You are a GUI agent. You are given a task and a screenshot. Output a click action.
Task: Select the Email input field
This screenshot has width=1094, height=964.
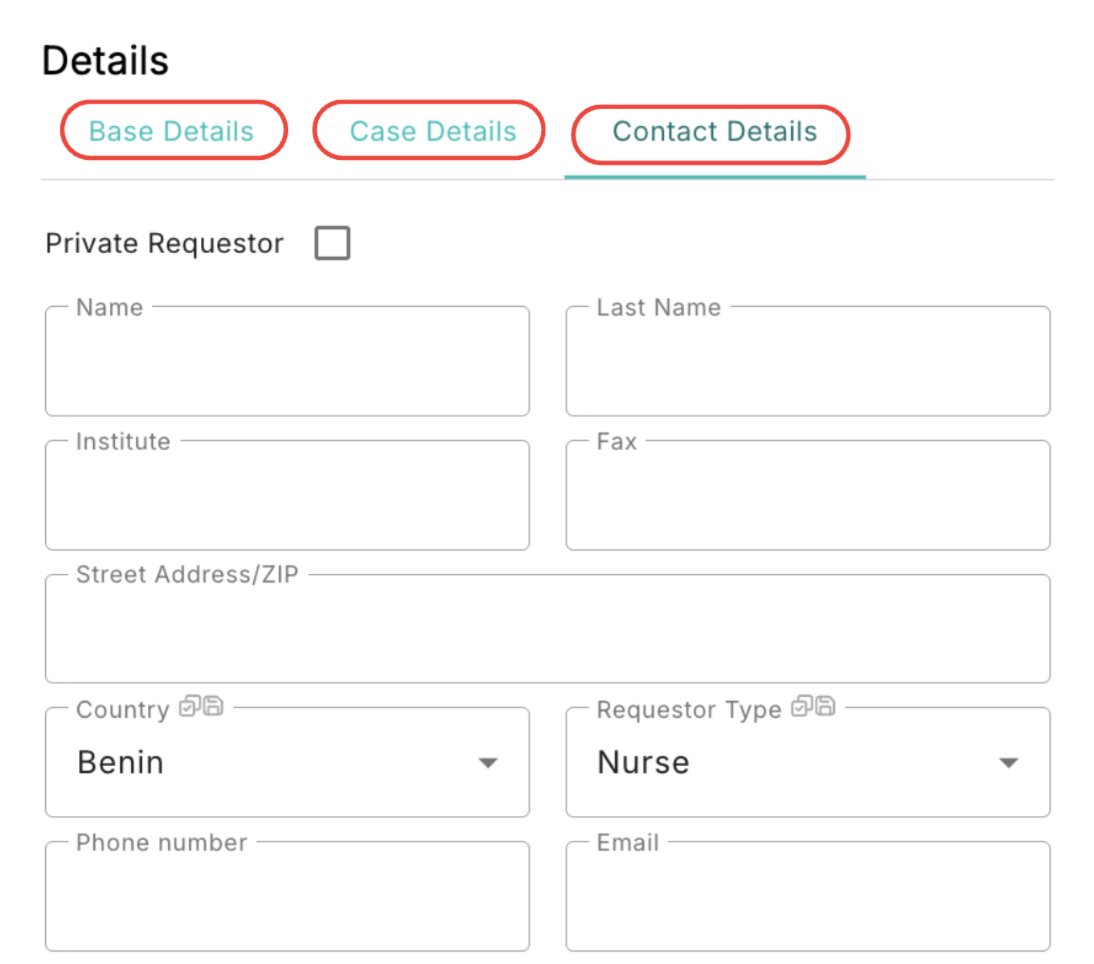[807, 898]
